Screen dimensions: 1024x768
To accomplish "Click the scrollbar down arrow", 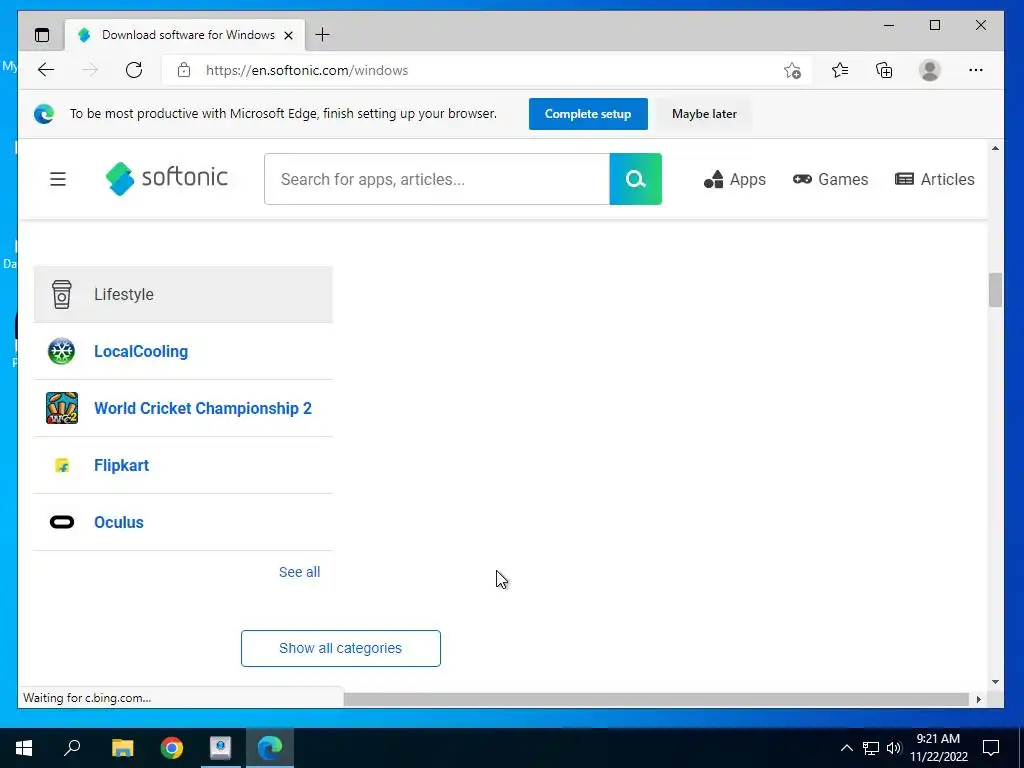I will (995, 682).
